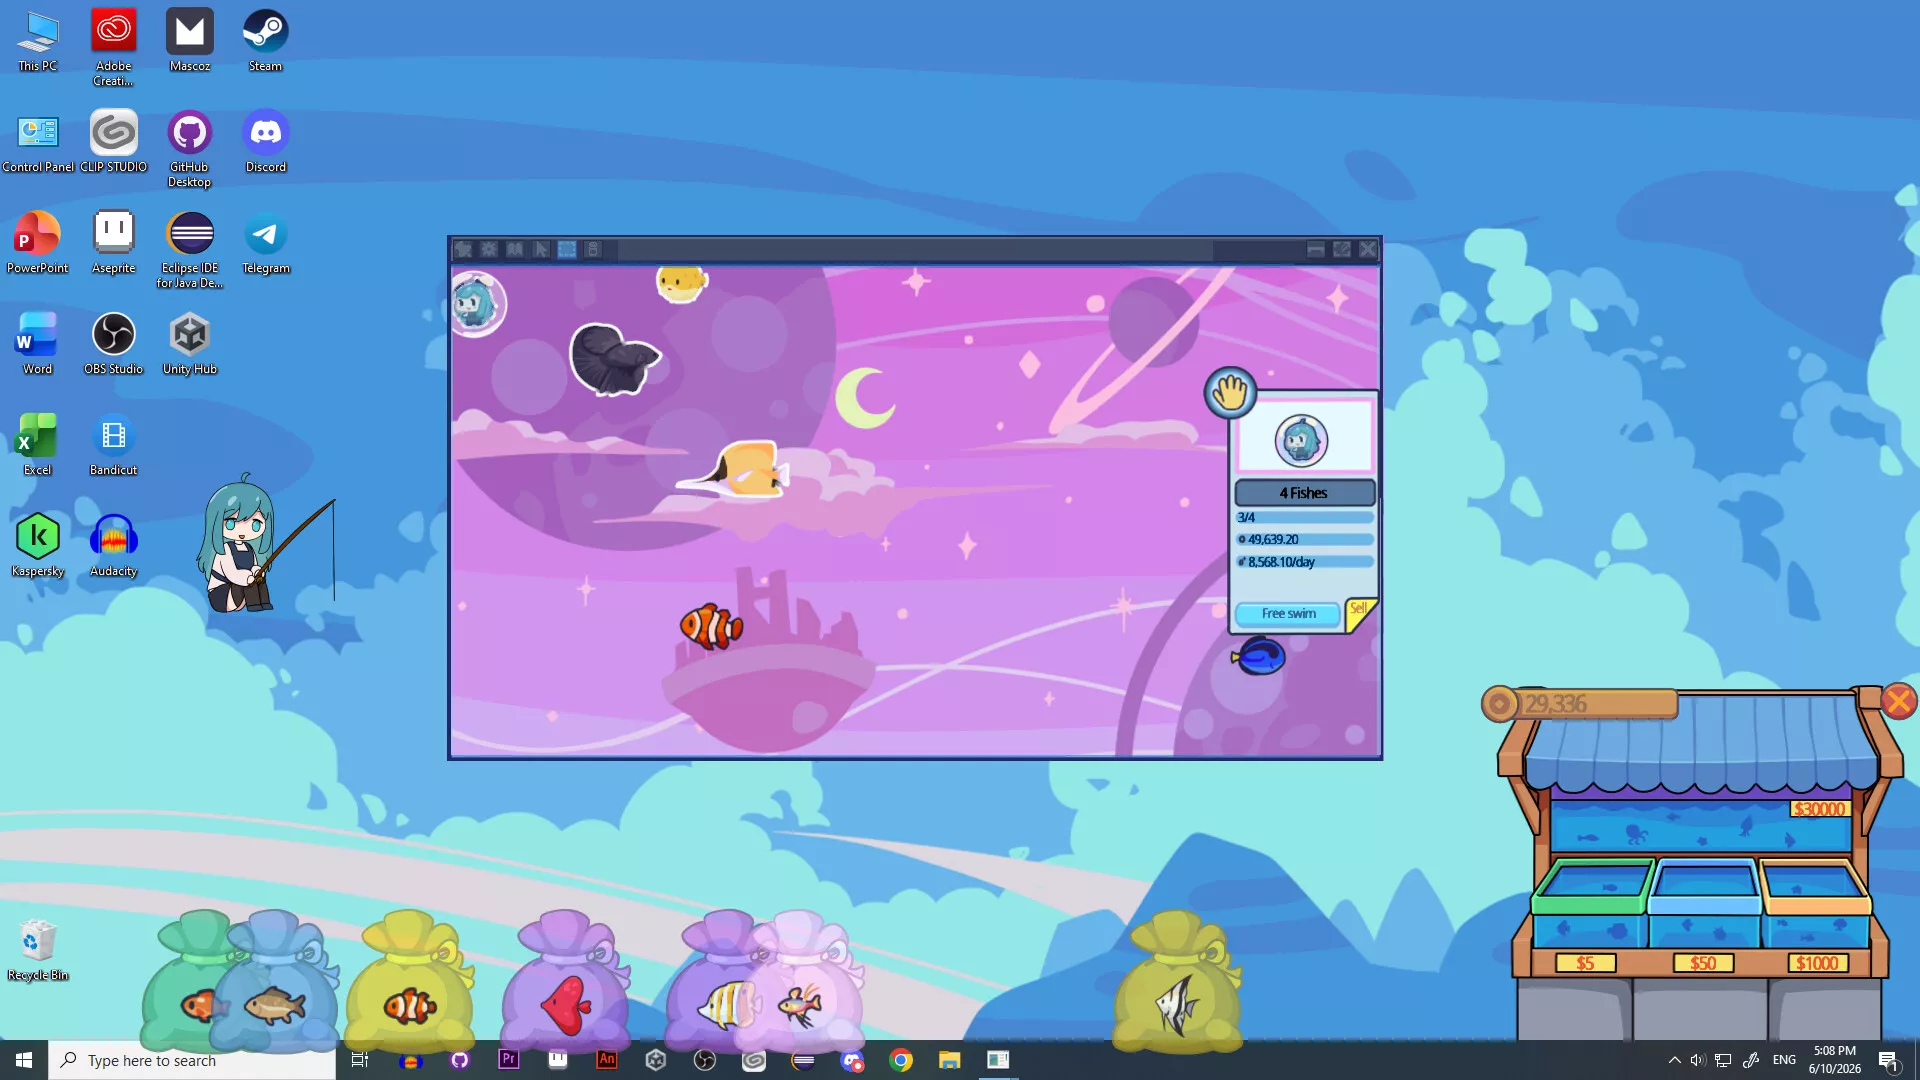Click the yellow hand grab icon

1230,392
